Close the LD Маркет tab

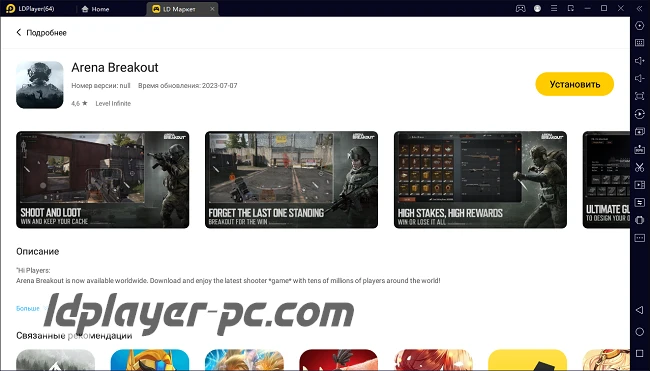212,9
